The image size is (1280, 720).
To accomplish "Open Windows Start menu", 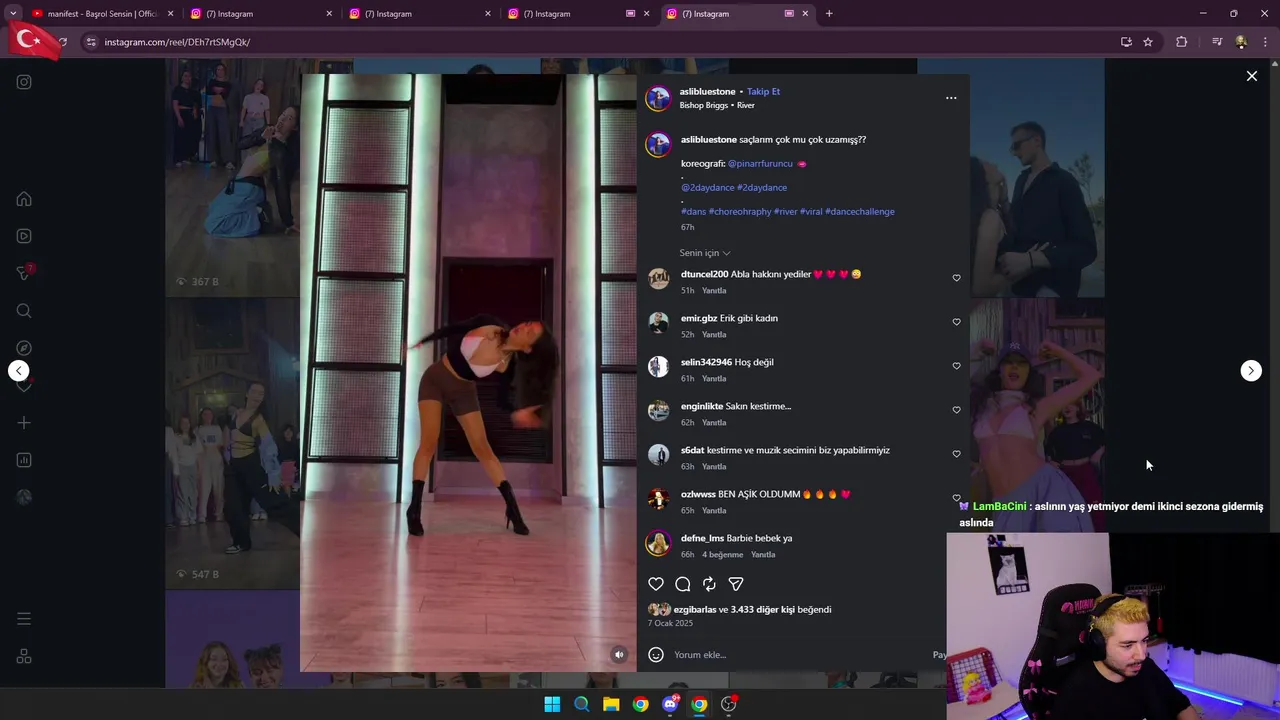I will click(x=552, y=705).
